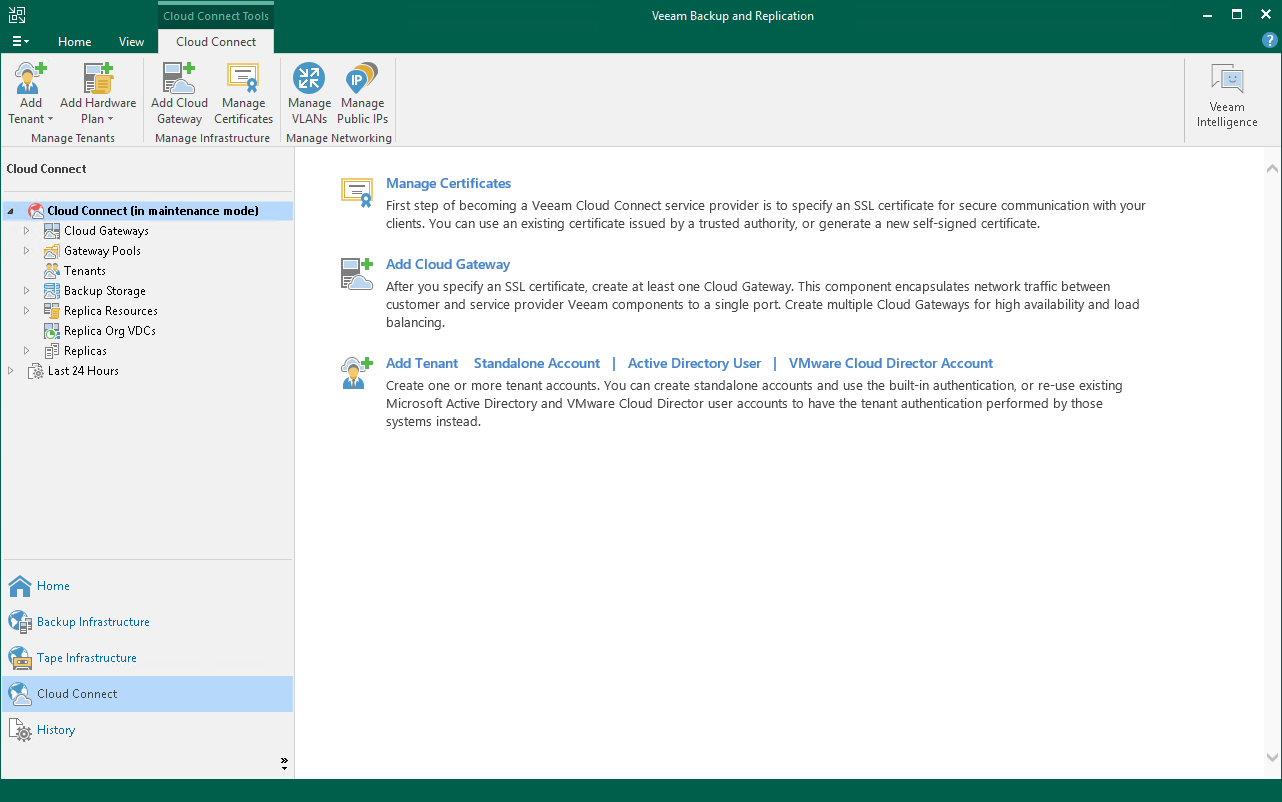Open the History view label
This screenshot has height=802, width=1282.
pyautogui.click(x=56, y=730)
